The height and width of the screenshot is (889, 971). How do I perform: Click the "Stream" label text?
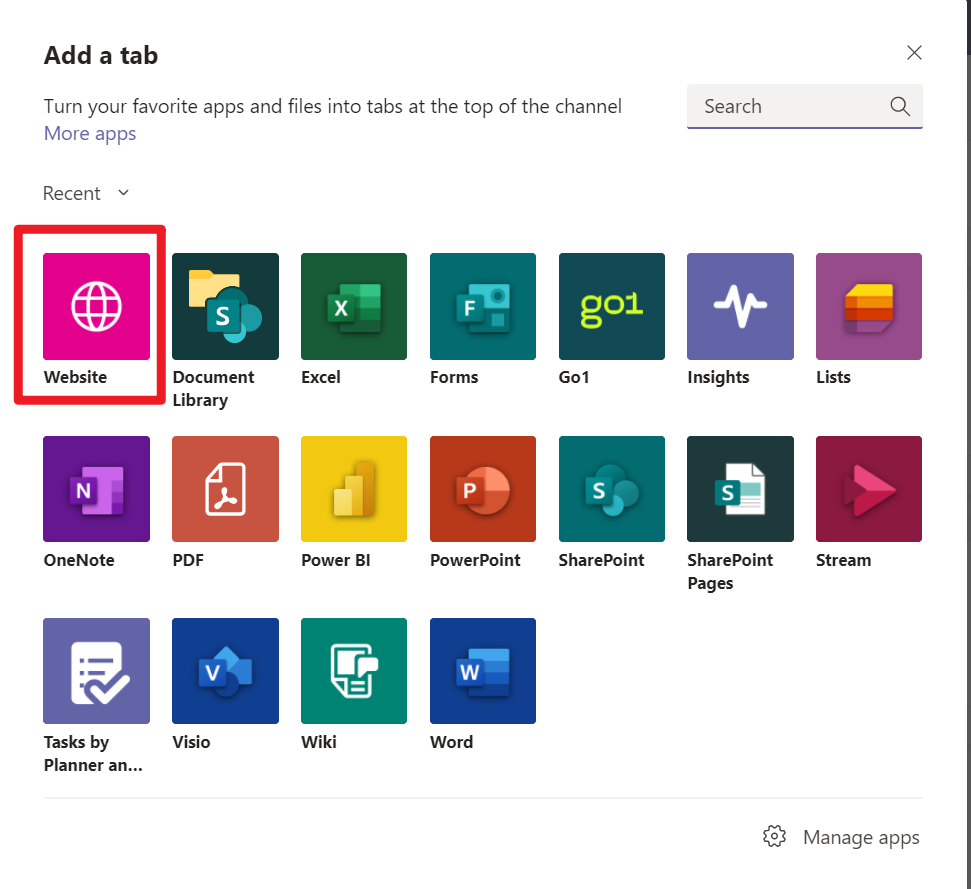tap(843, 560)
